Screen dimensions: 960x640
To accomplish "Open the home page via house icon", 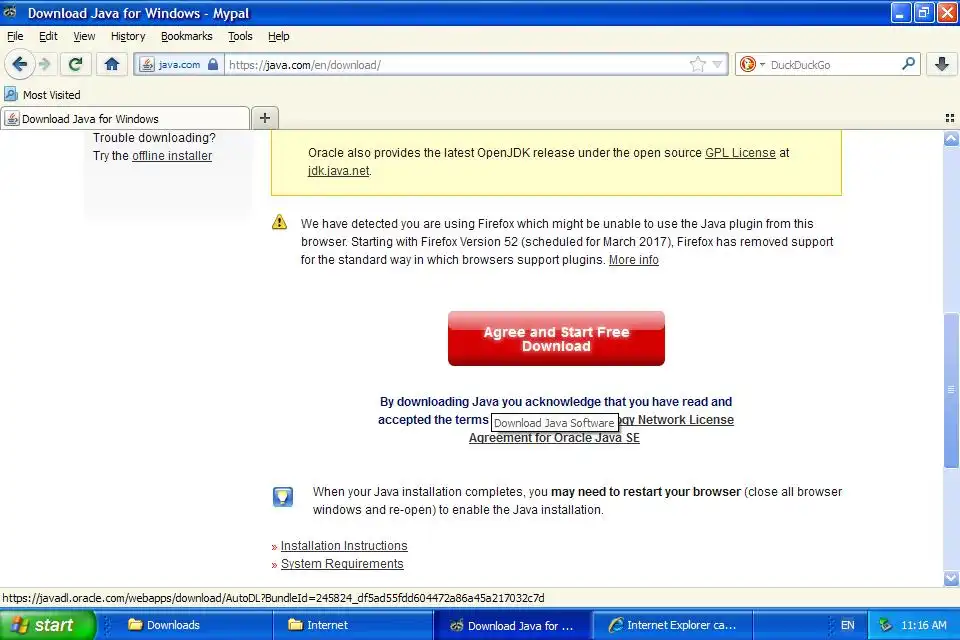I will 111,64.
